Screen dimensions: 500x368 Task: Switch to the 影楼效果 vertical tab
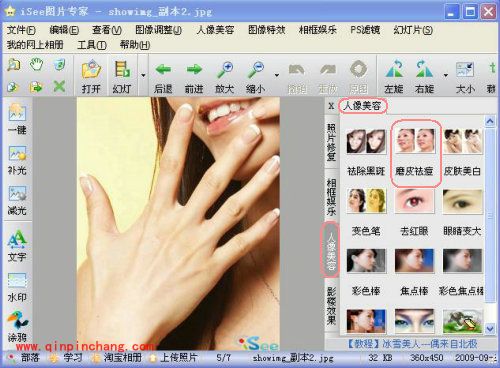pos(331,305)
